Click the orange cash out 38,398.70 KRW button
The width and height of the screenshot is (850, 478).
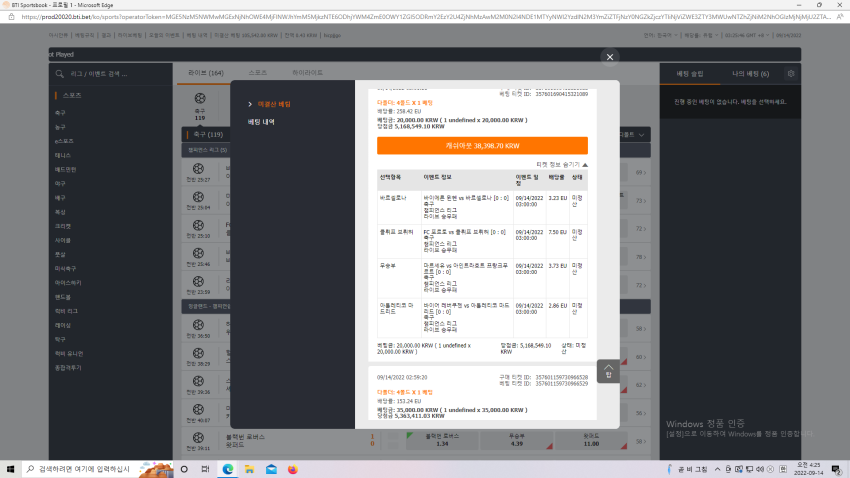[482, 145]
